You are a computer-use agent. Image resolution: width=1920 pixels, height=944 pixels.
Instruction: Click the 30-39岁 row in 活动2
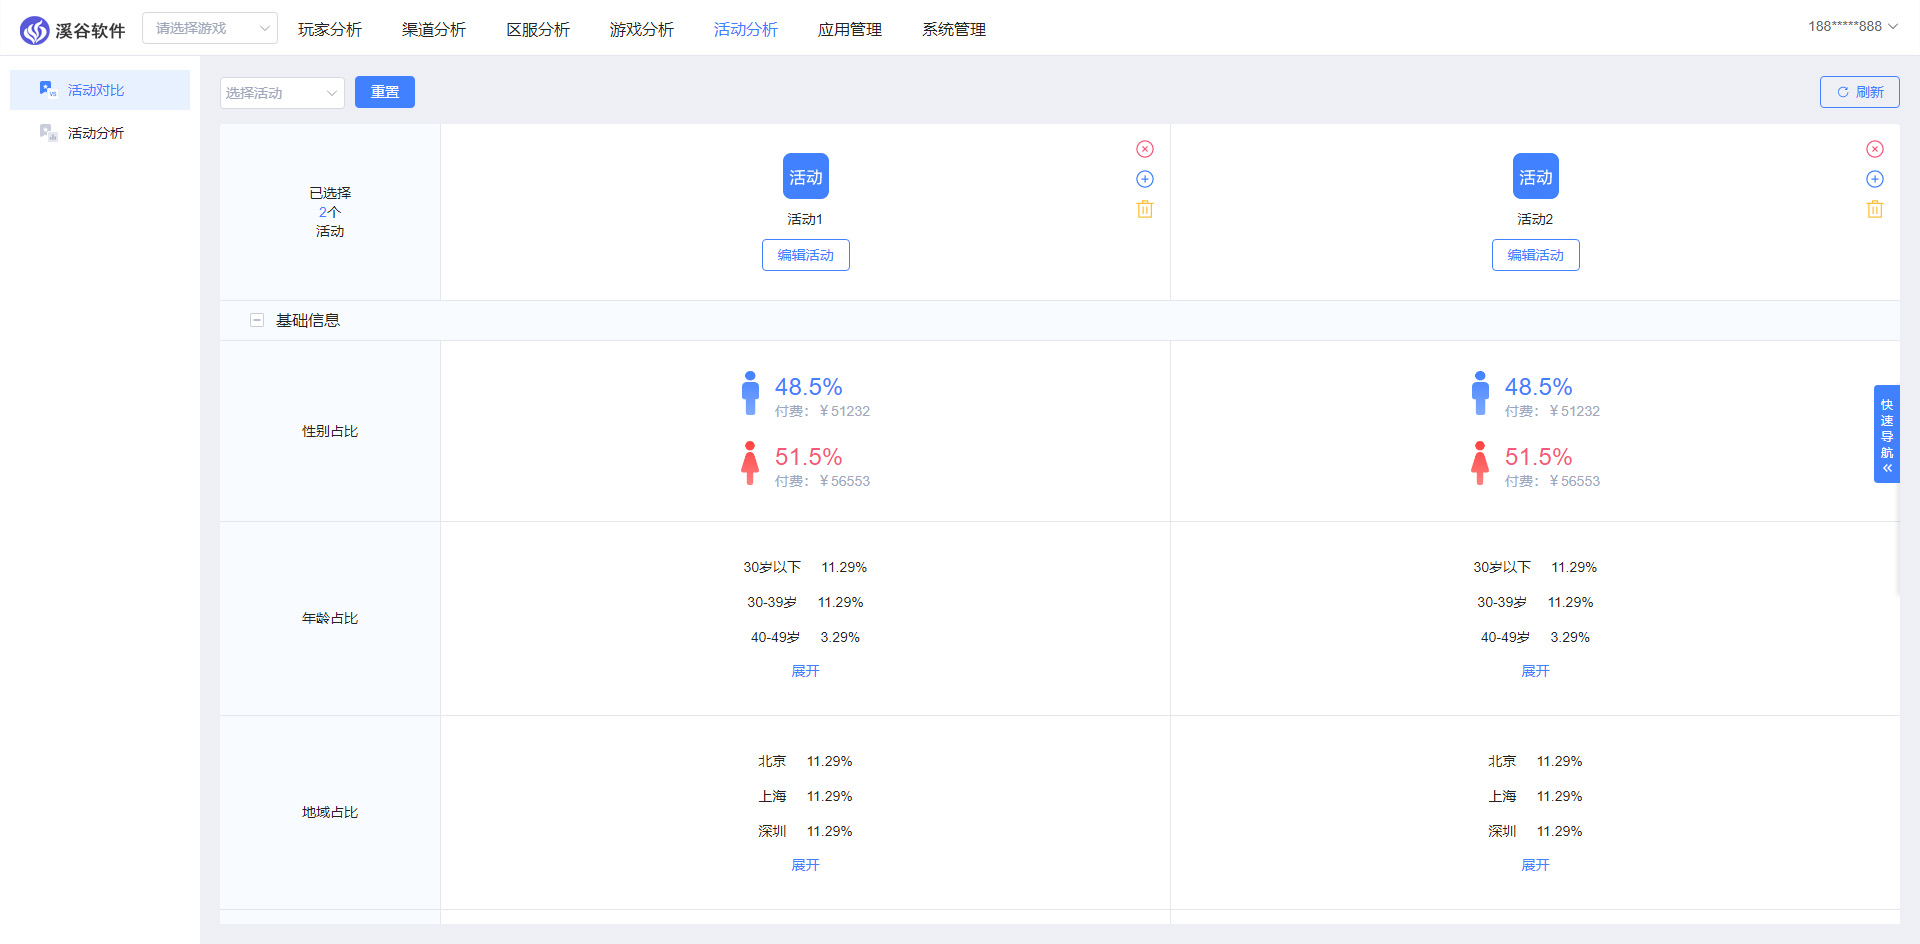tap(1535, 602)
